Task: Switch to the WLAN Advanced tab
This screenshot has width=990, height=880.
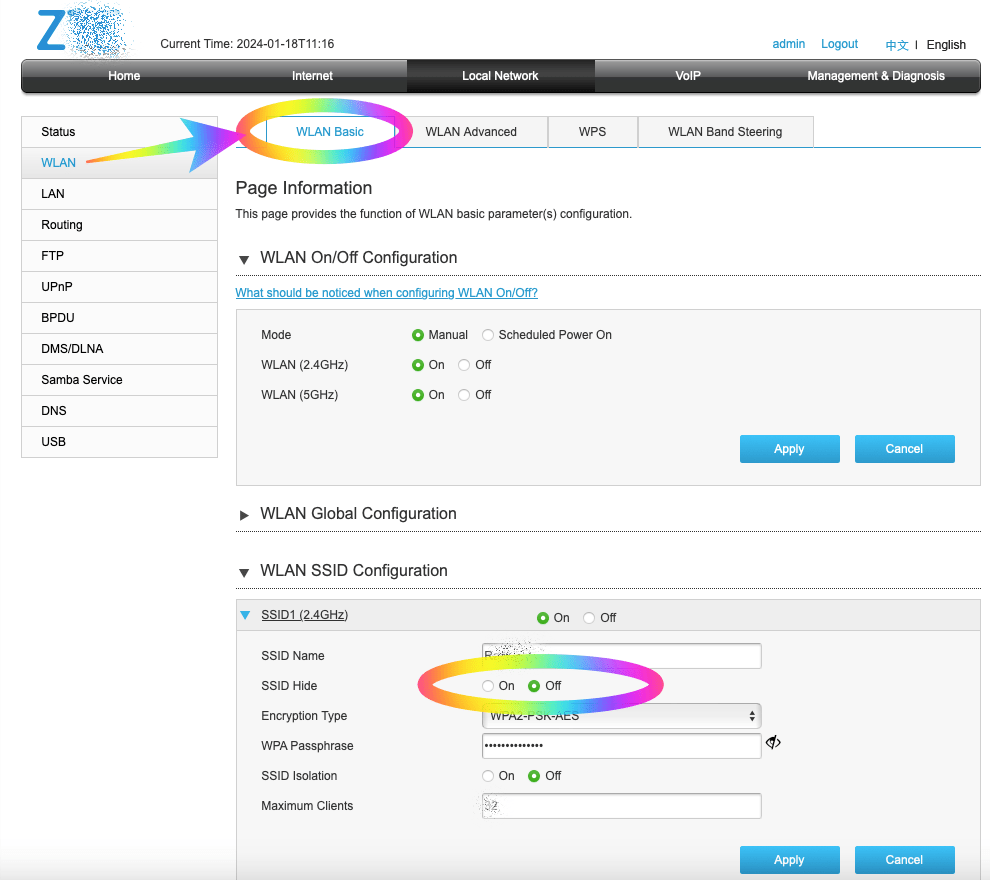Action: coord(471,131)
